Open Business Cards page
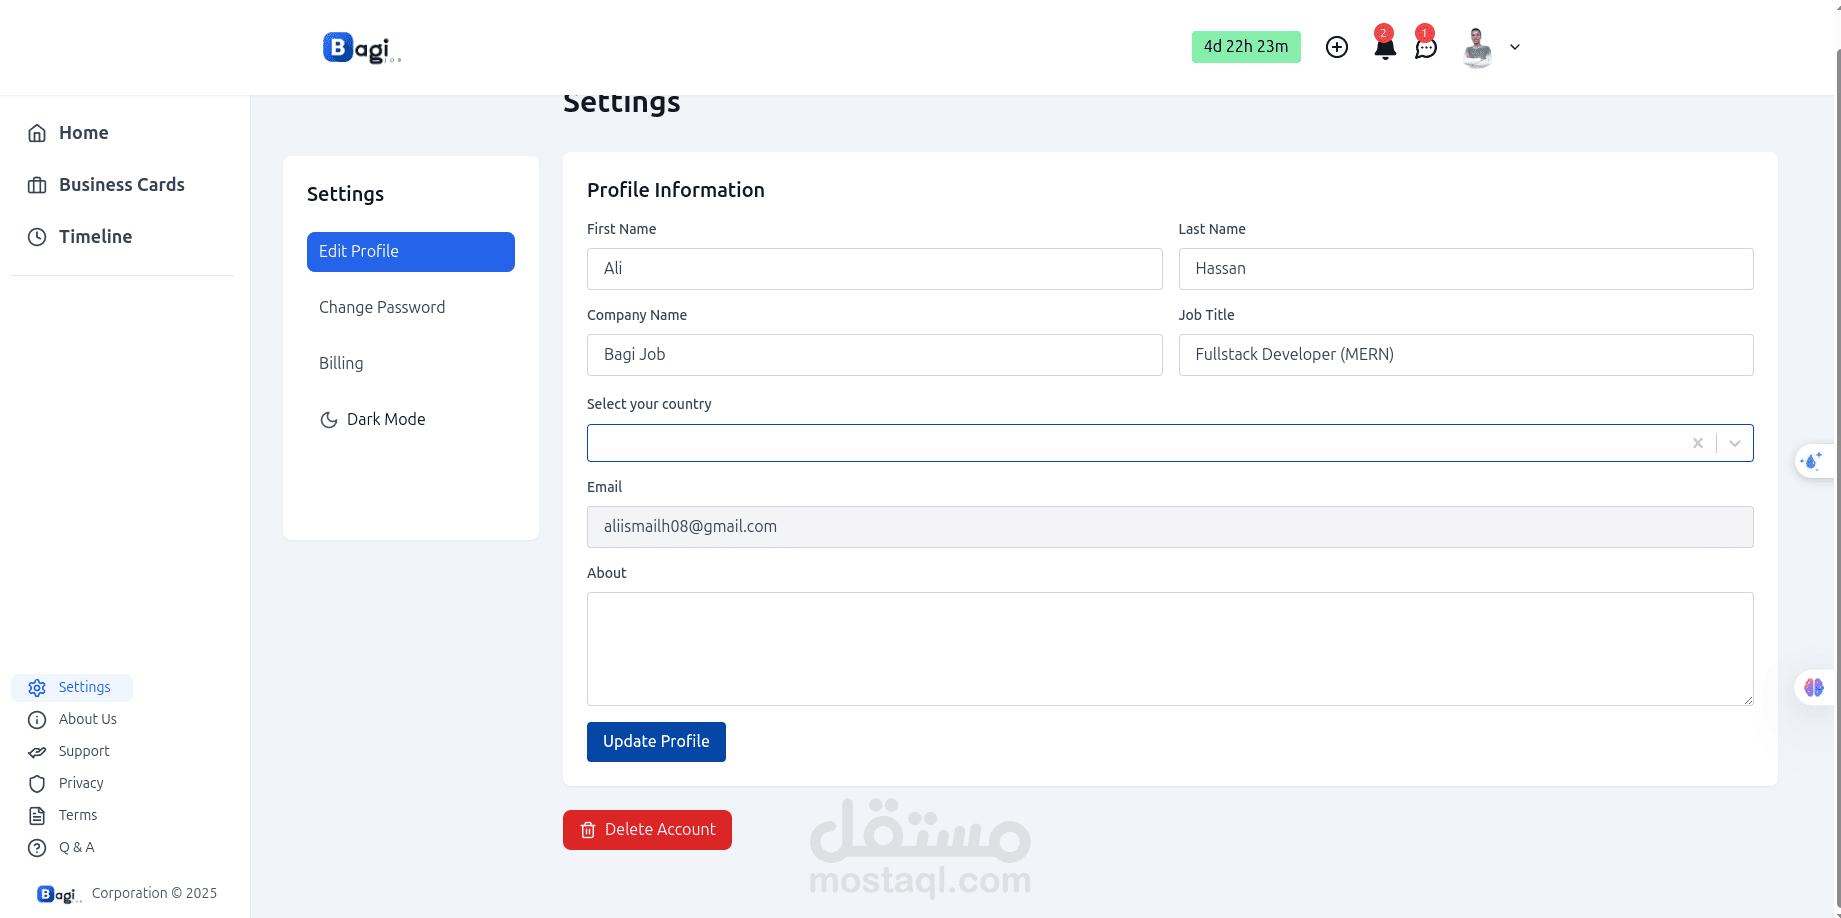1841x918 pixels. point(122,185)
